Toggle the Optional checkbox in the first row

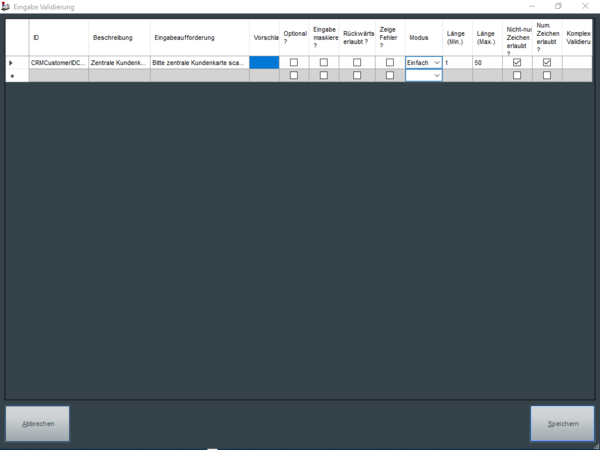click(294, 62)
